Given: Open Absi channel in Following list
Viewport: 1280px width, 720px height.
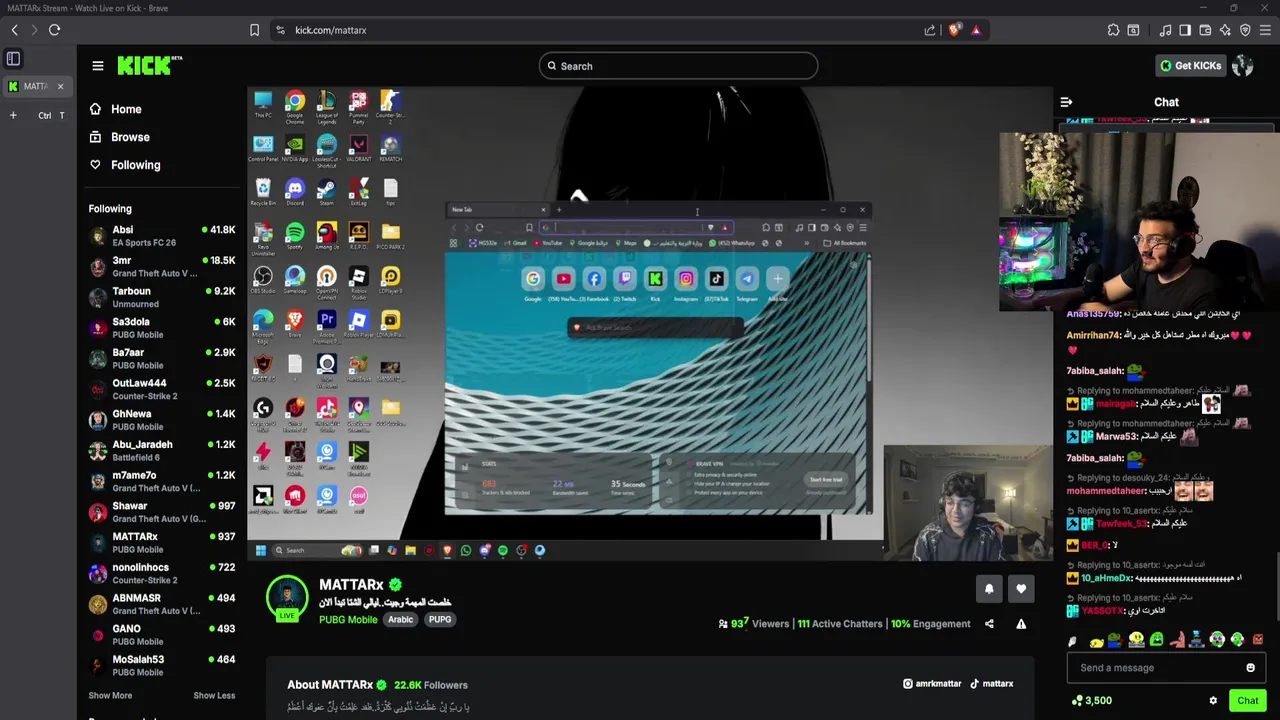Looking at the screenshot, I should 162,236.
